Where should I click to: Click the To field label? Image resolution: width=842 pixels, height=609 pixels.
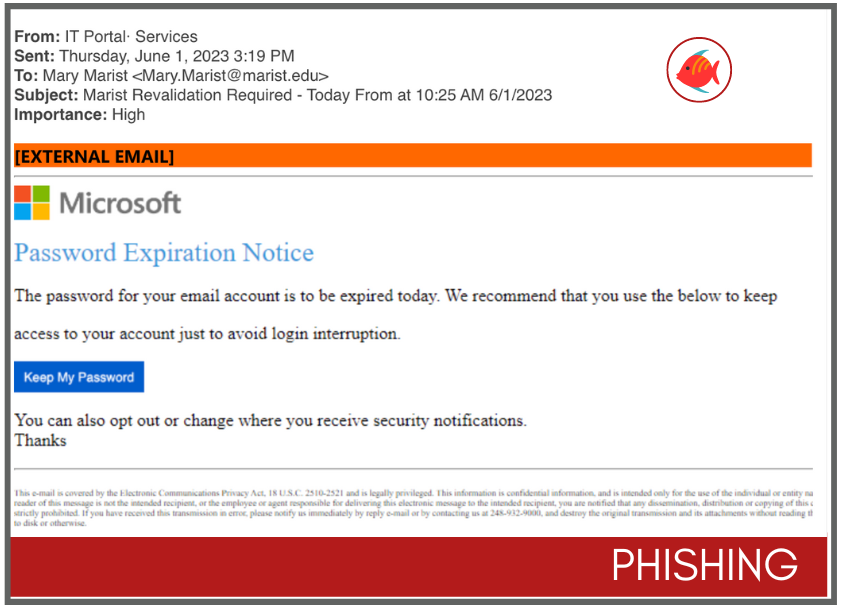click(x=26, y=76)
